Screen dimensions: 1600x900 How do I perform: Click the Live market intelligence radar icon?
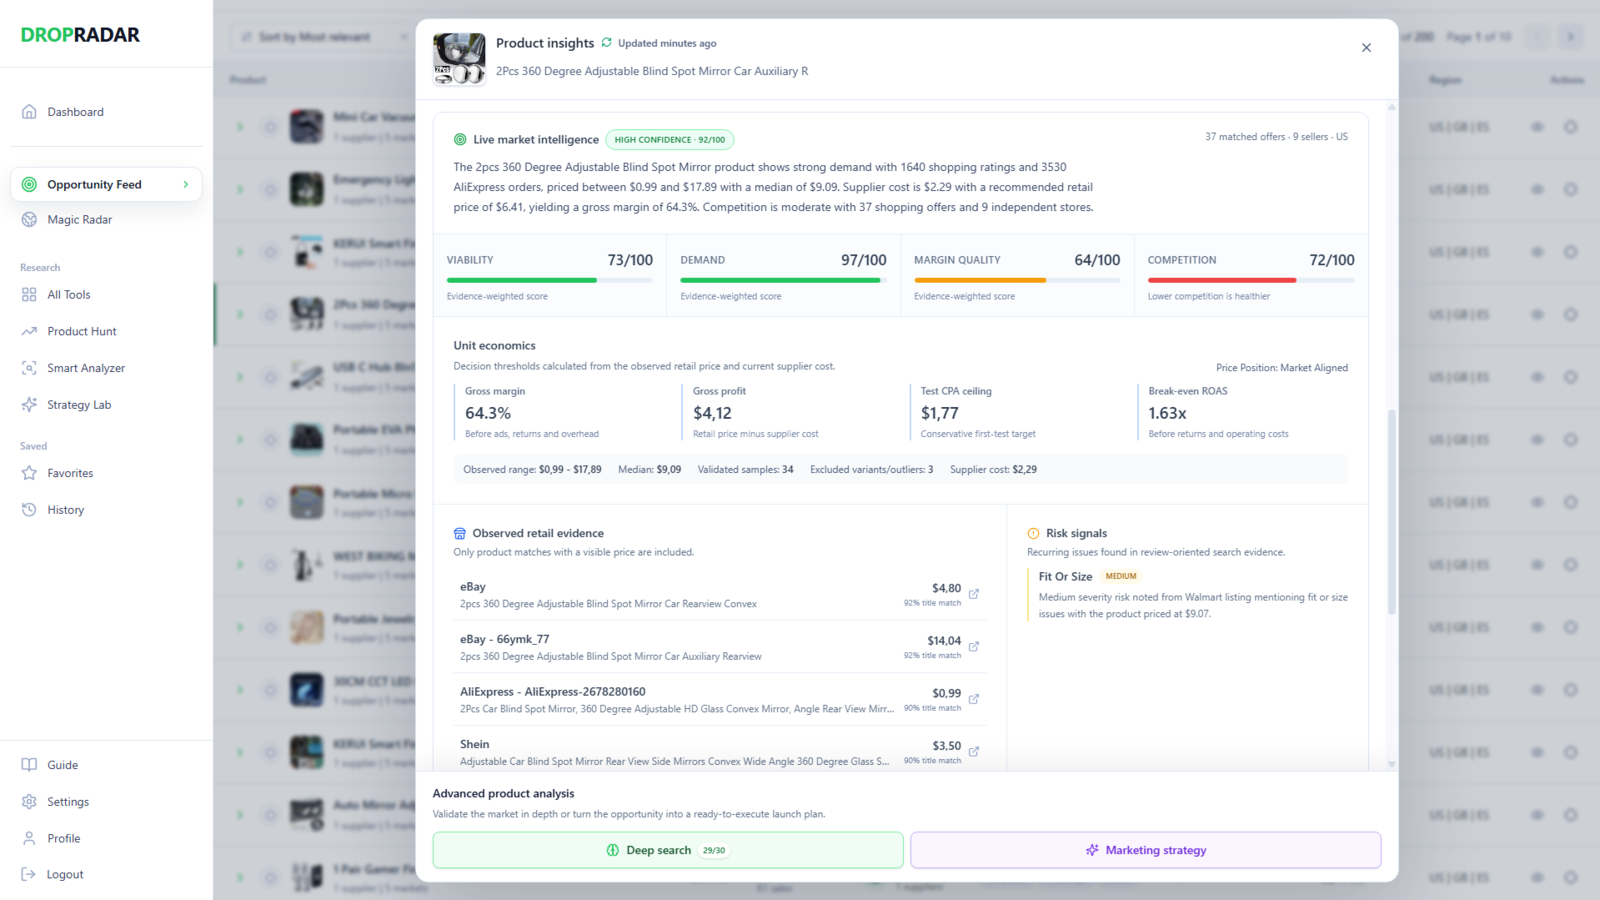coord(460,140)
